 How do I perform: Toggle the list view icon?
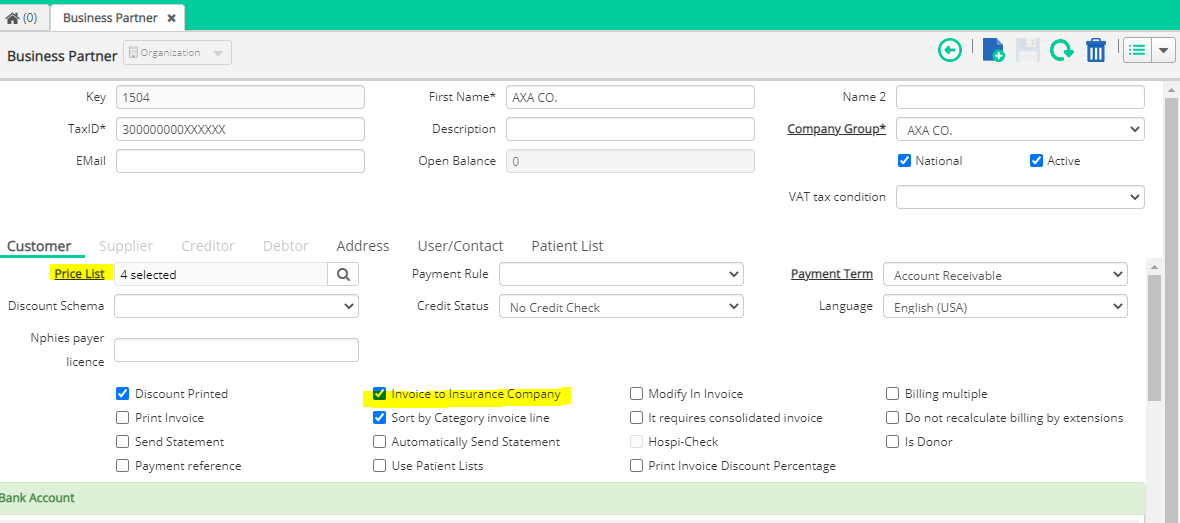1137,51
